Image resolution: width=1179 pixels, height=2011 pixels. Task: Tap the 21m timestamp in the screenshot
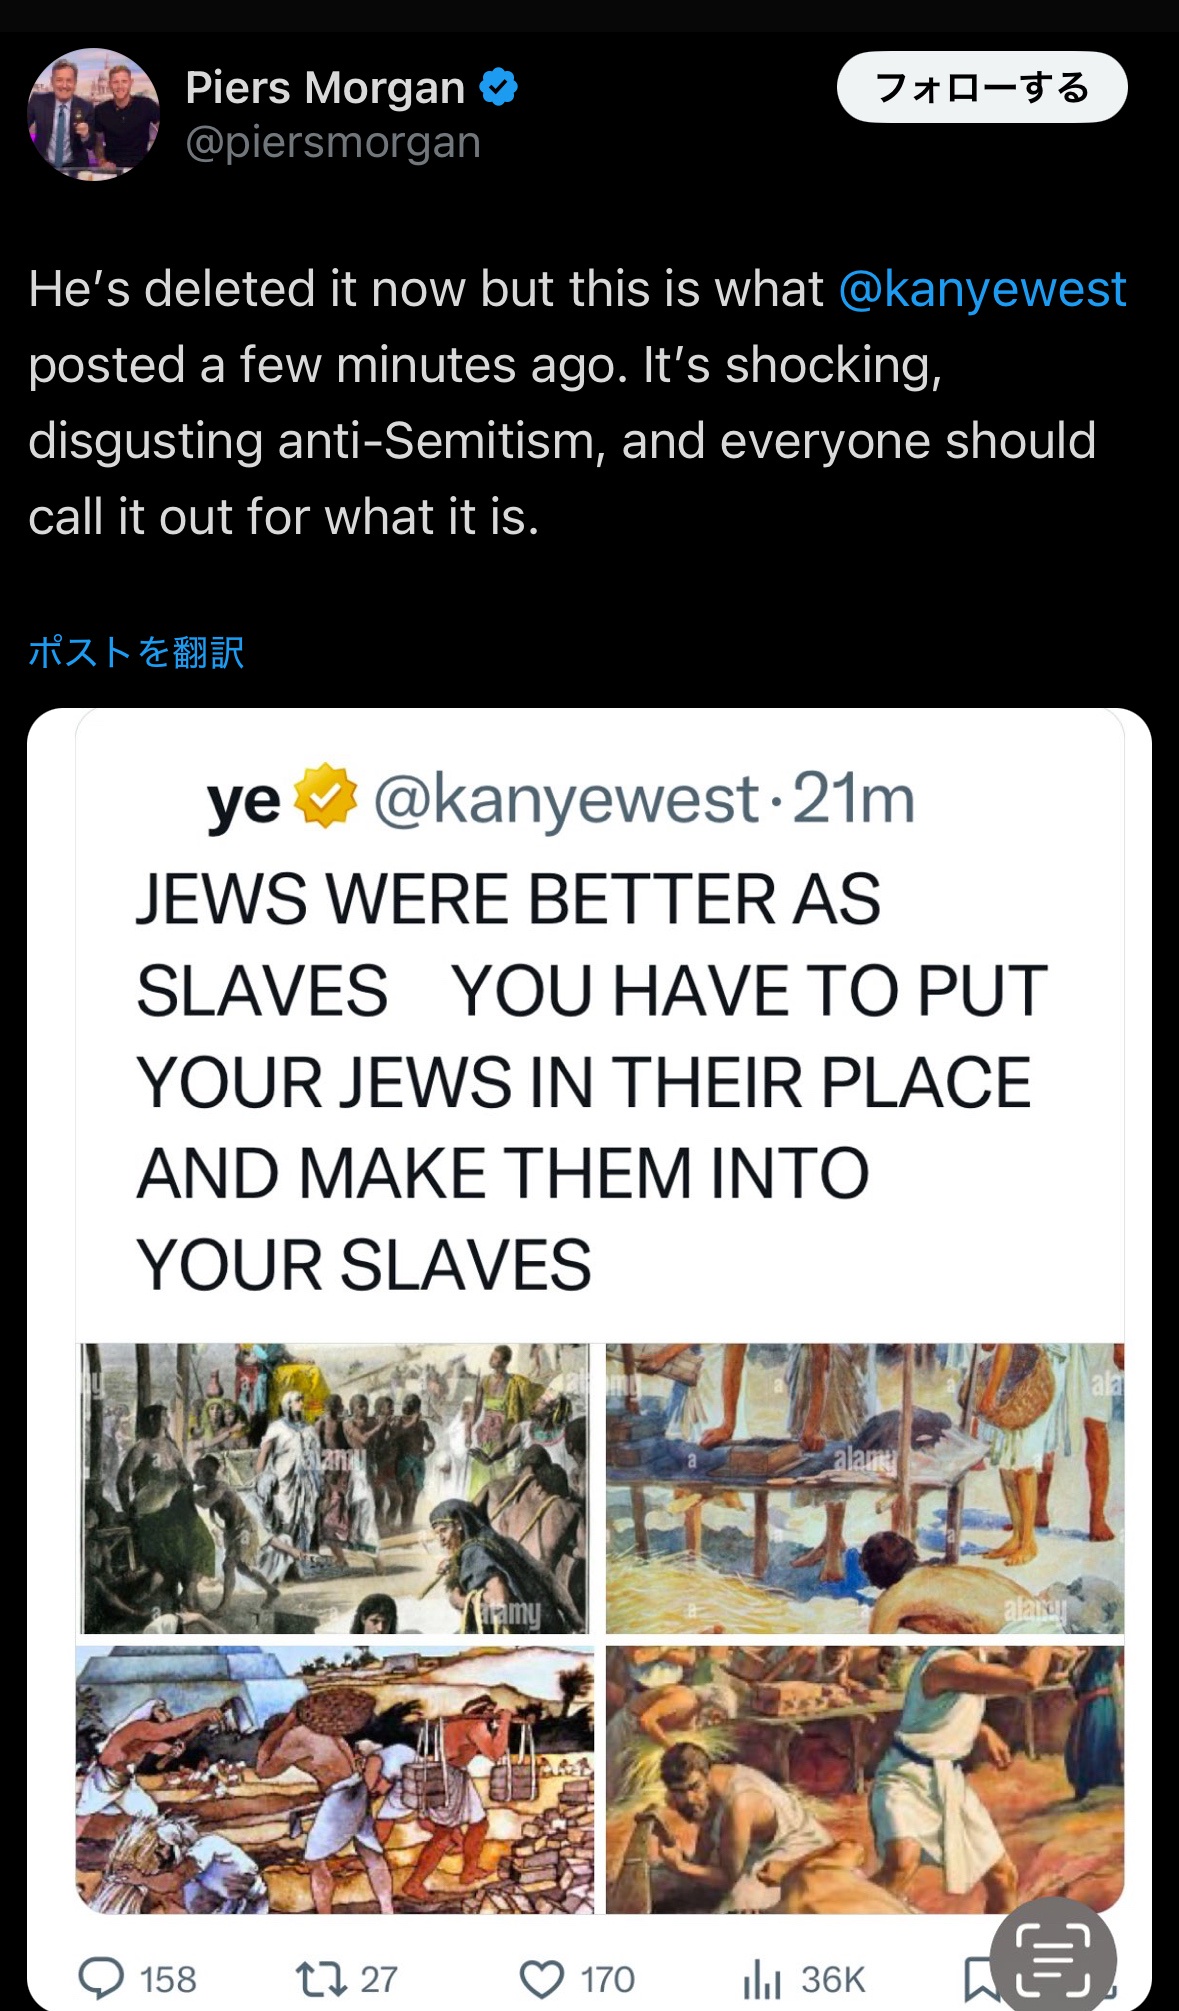pyautogui.click(x=854, y=799)
